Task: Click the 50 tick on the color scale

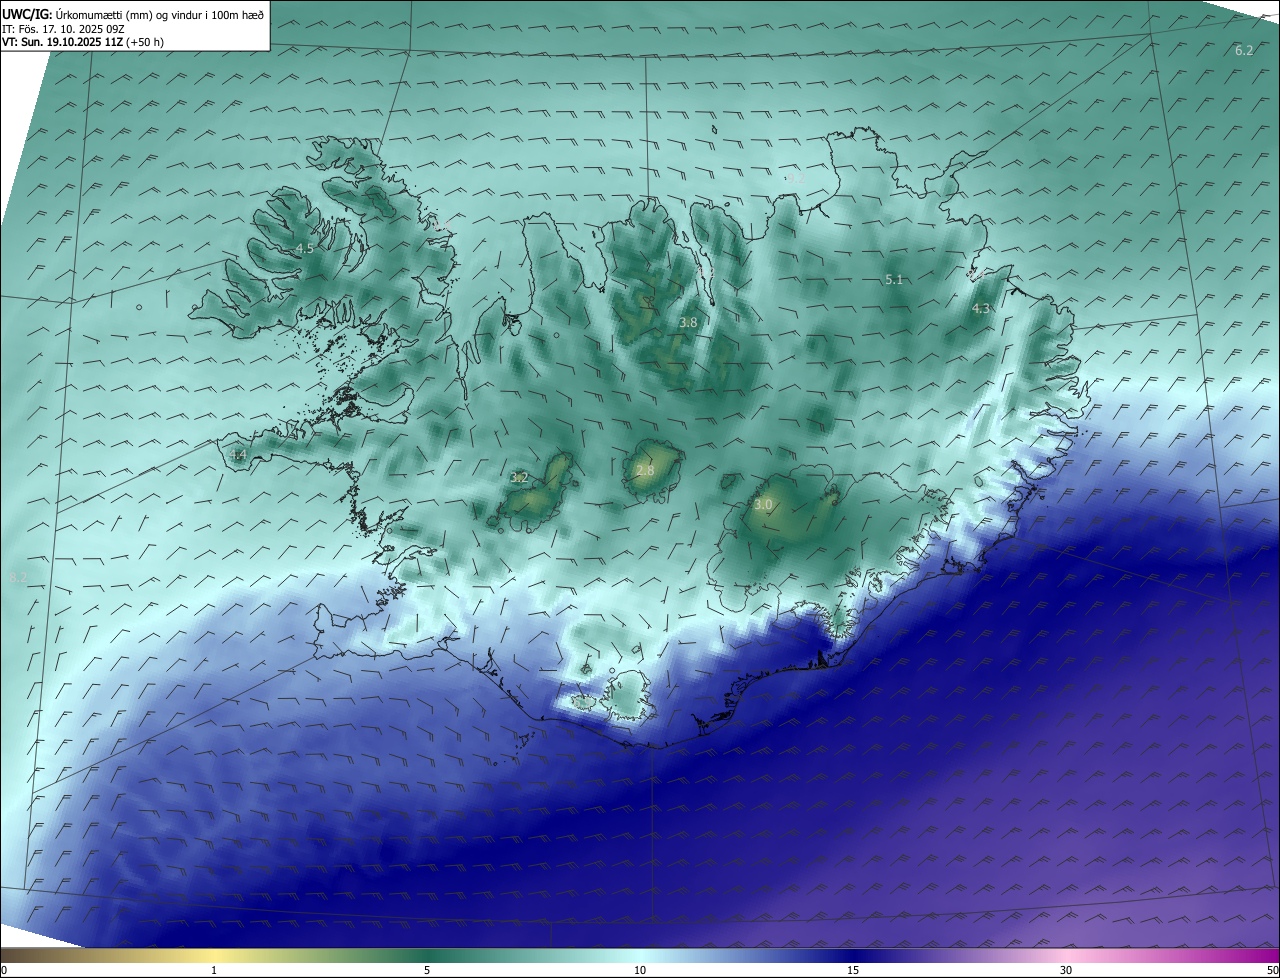Action: 1272,970
